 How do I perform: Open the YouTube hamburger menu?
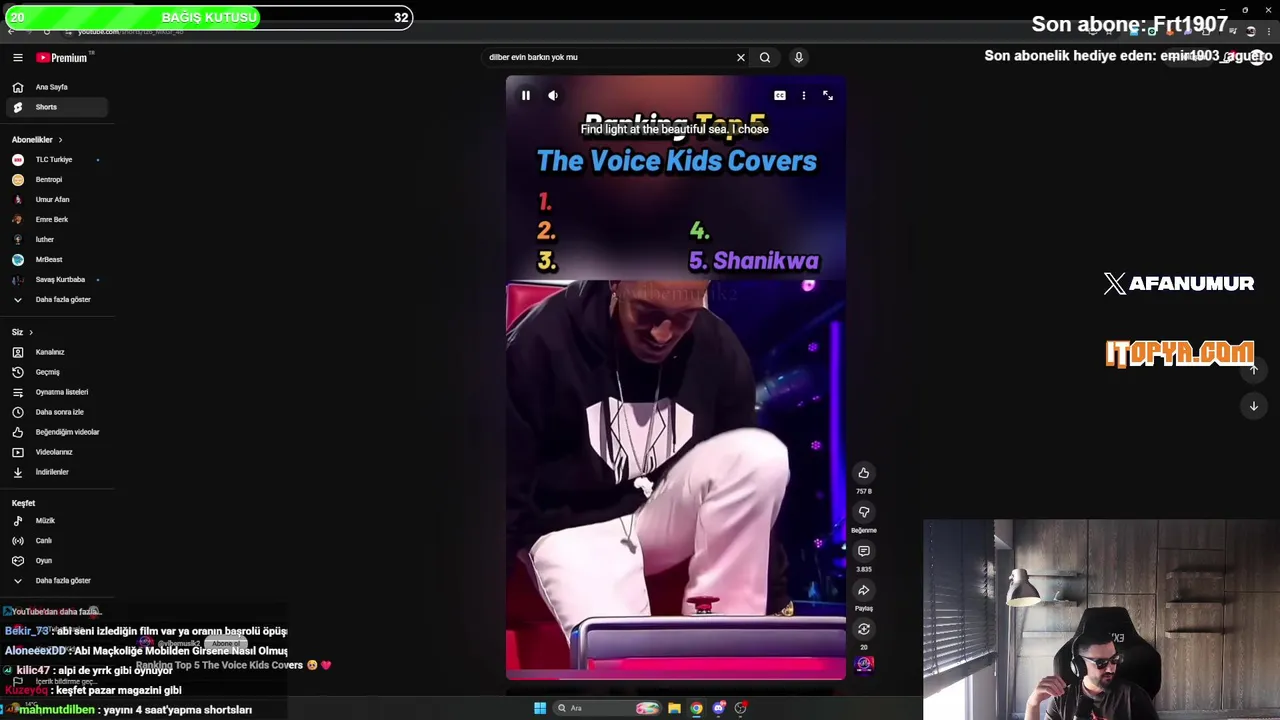(17, 58)
